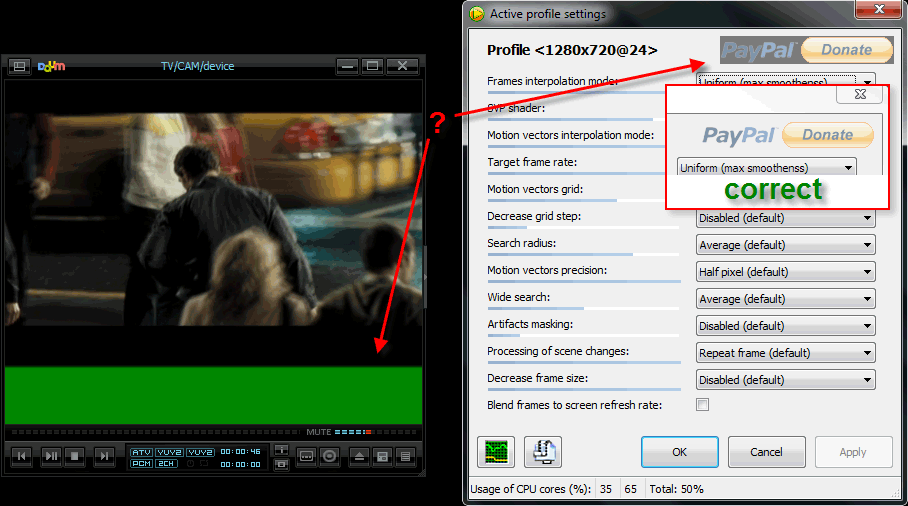Image resolution: width=908 pixels, height=506 pixels.
Task: Open Processing of scene changes dropdown
Action: 785,353
